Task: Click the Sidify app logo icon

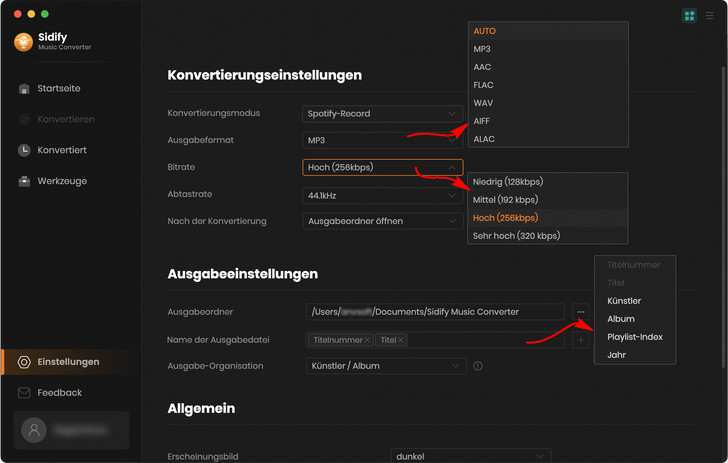Action: 23,42
